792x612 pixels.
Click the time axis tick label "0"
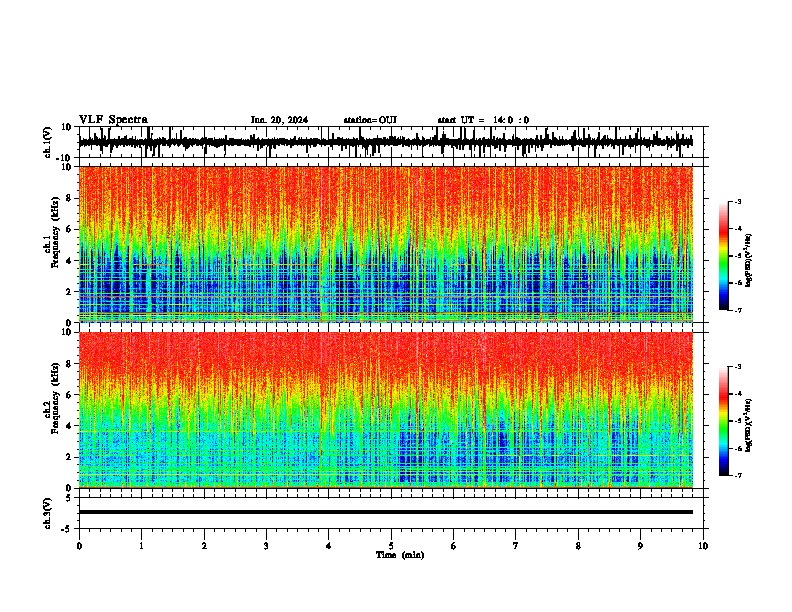79,546
